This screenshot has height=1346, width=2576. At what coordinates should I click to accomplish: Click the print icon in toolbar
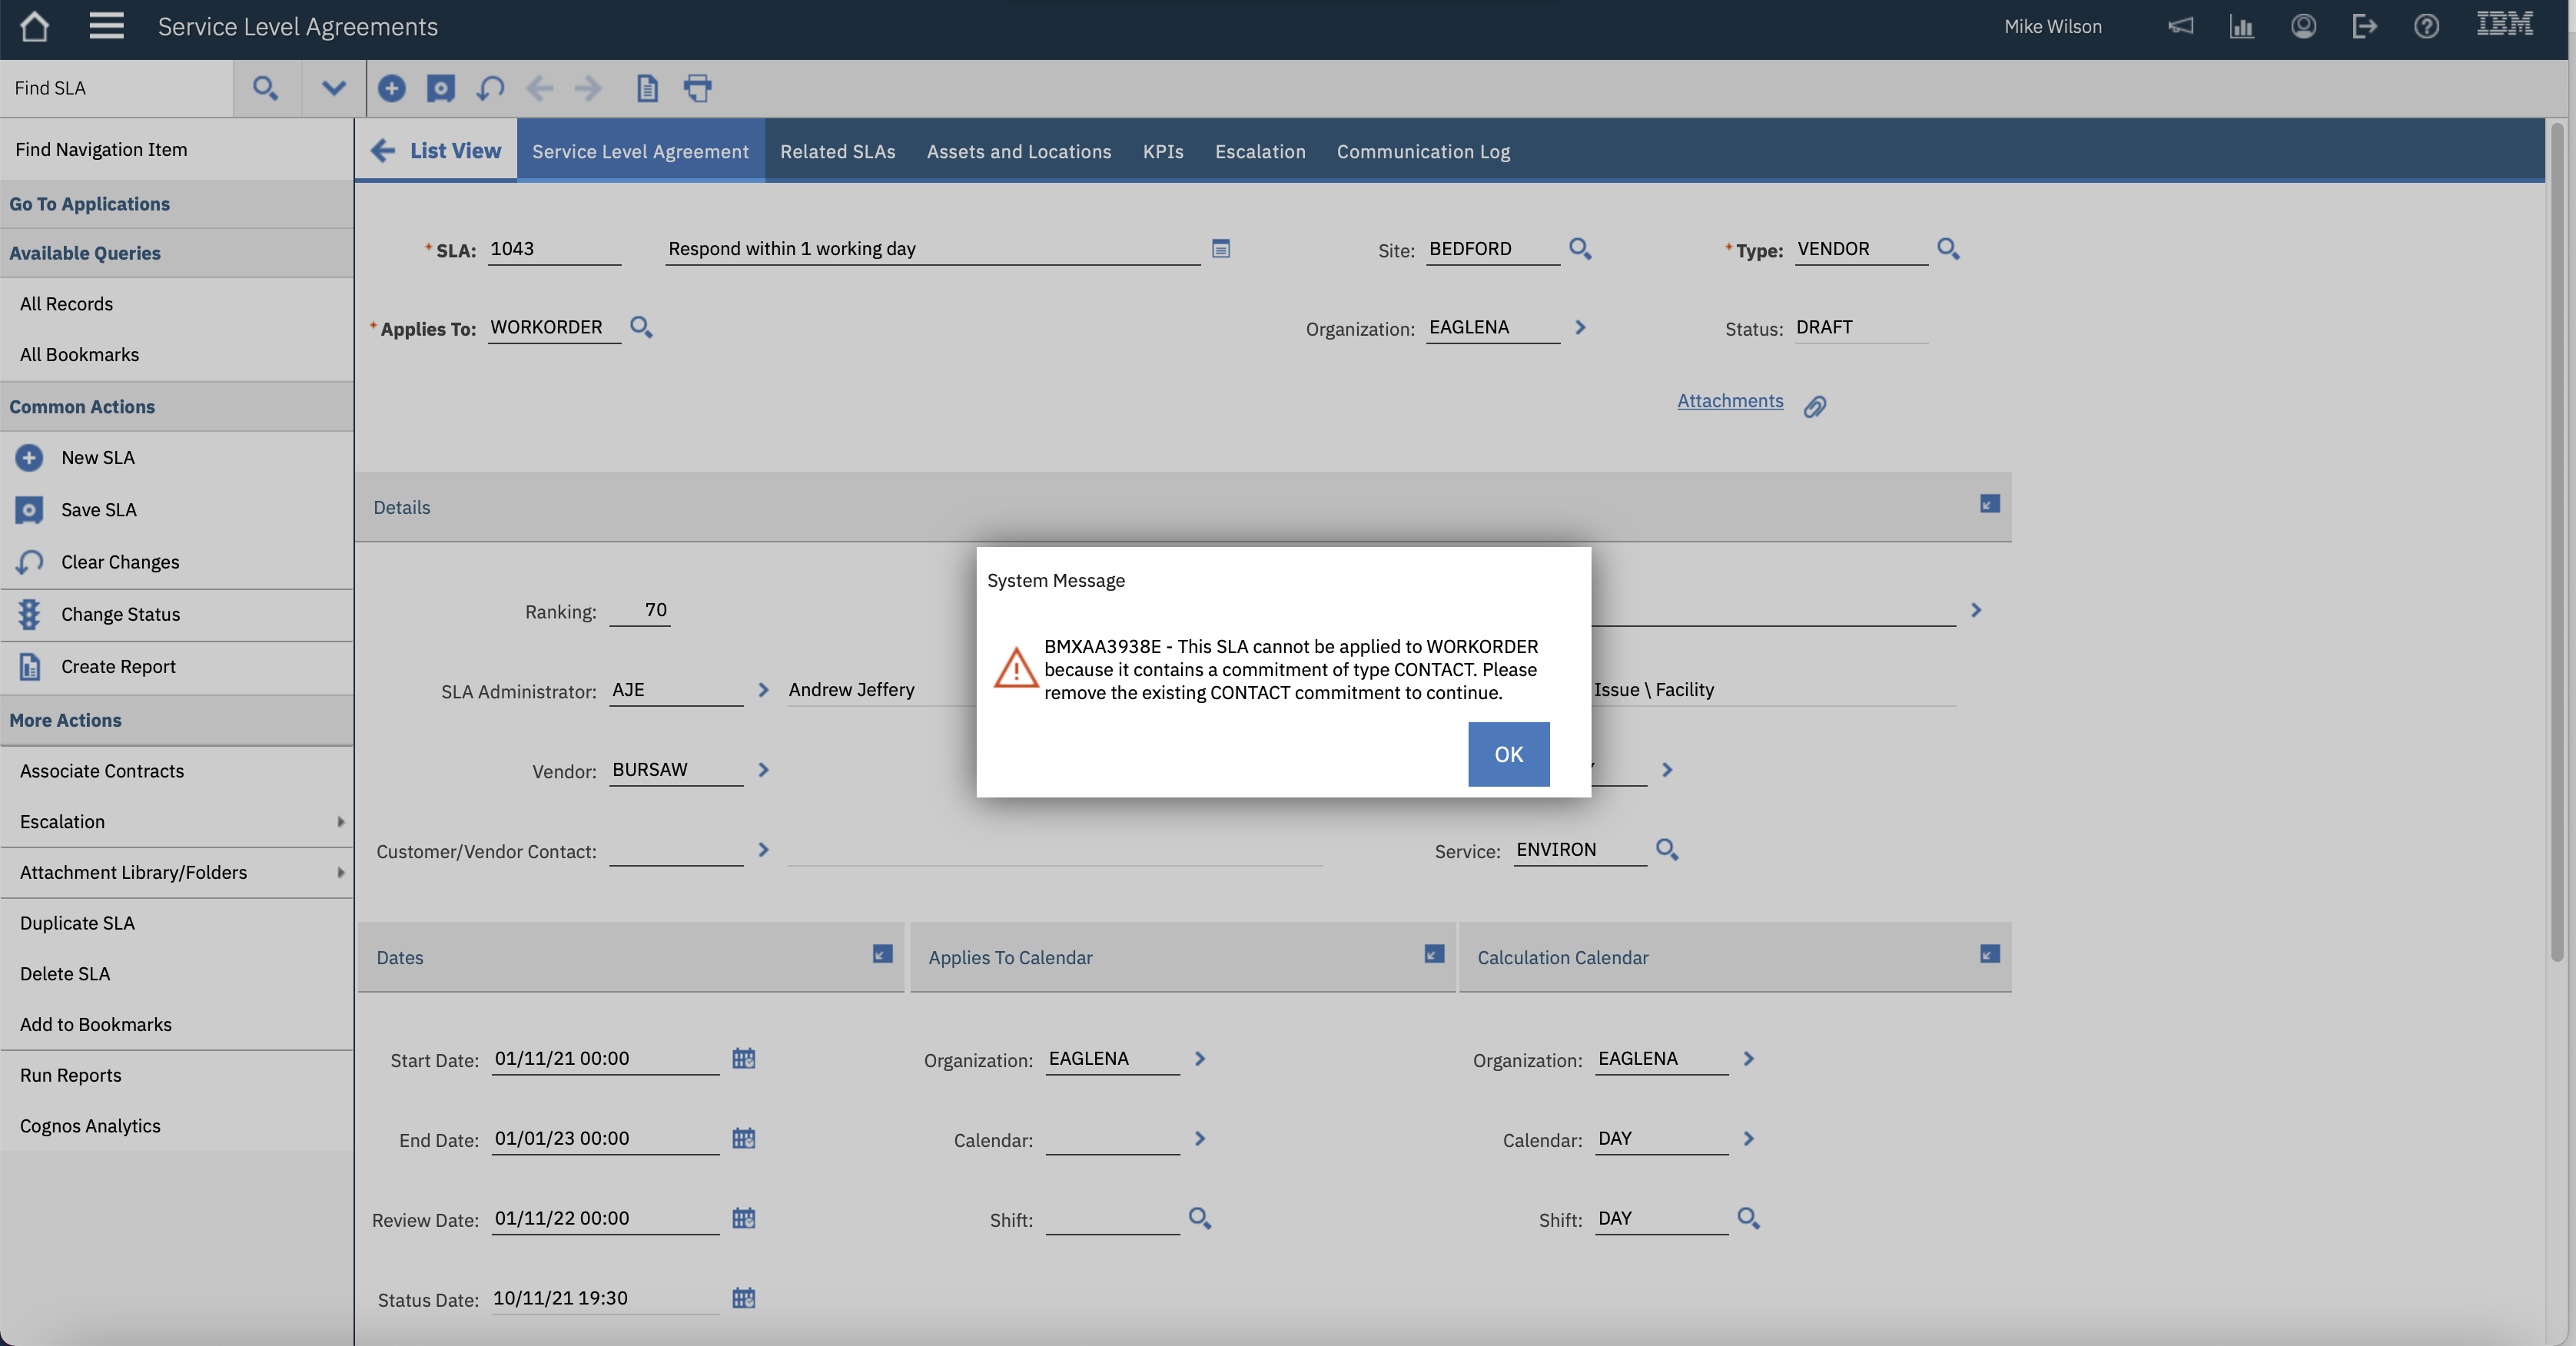697,88
